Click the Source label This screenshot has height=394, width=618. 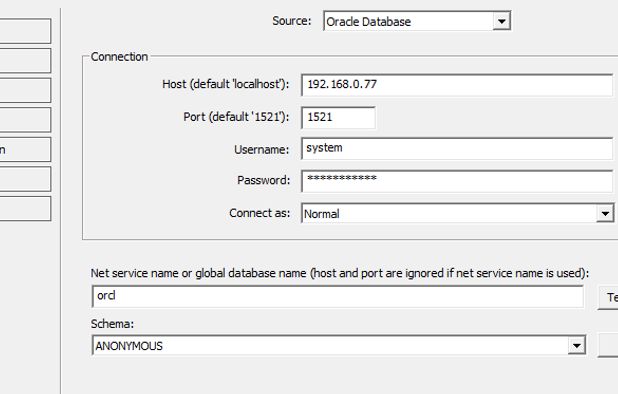tap(292, 21)
